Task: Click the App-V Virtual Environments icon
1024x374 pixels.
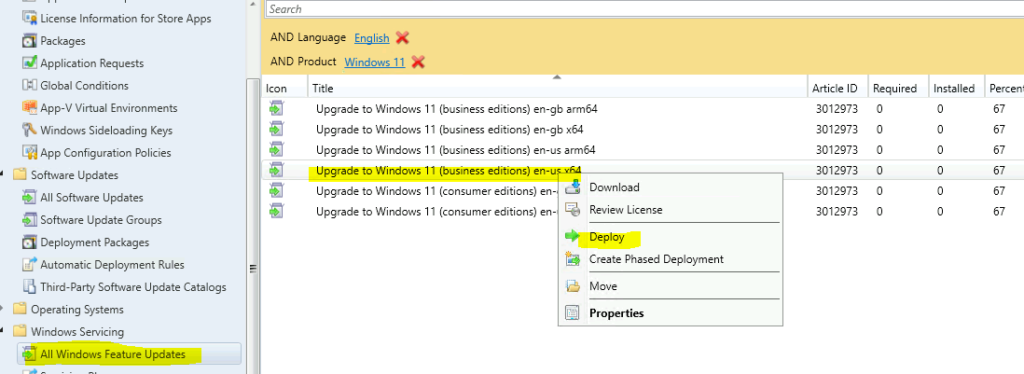Action: coord(29,108)
